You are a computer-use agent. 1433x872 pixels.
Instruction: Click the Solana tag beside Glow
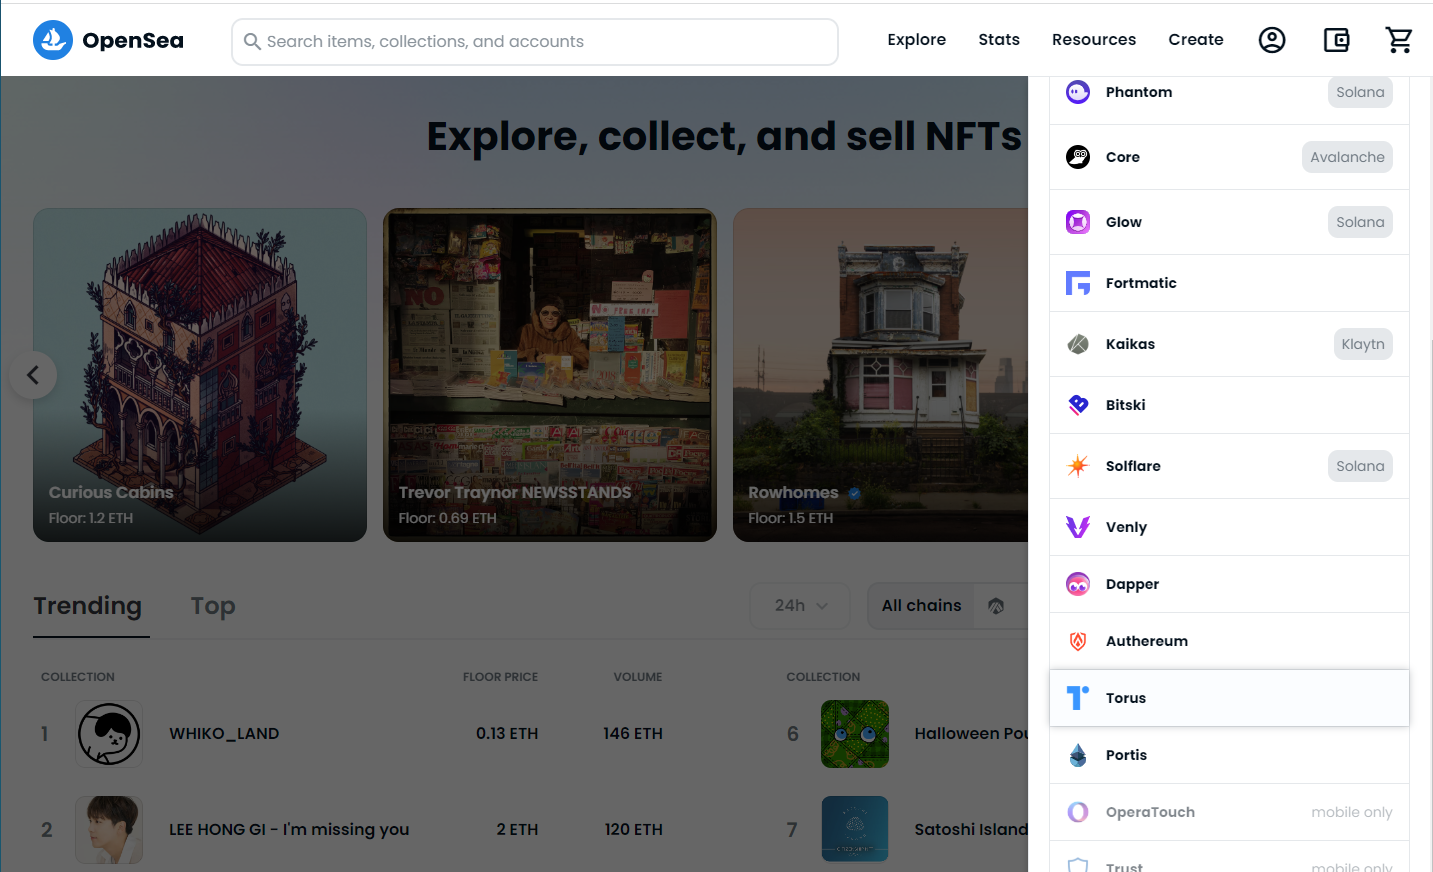coord(1360,222)
